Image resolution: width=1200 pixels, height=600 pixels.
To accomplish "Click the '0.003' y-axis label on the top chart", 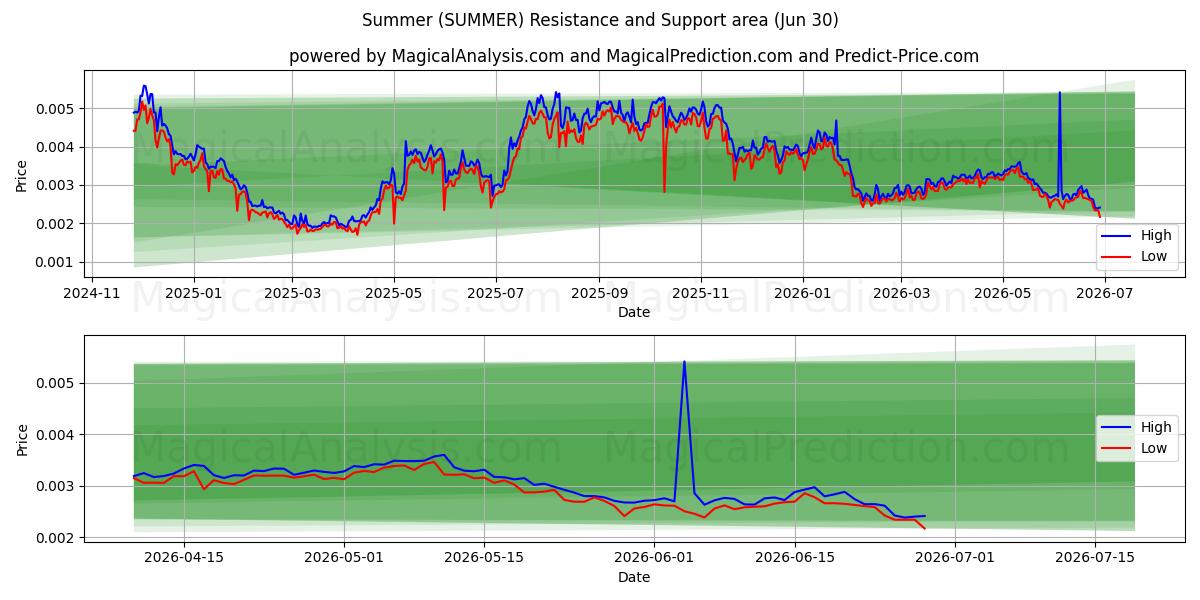I will coord(57,185).
